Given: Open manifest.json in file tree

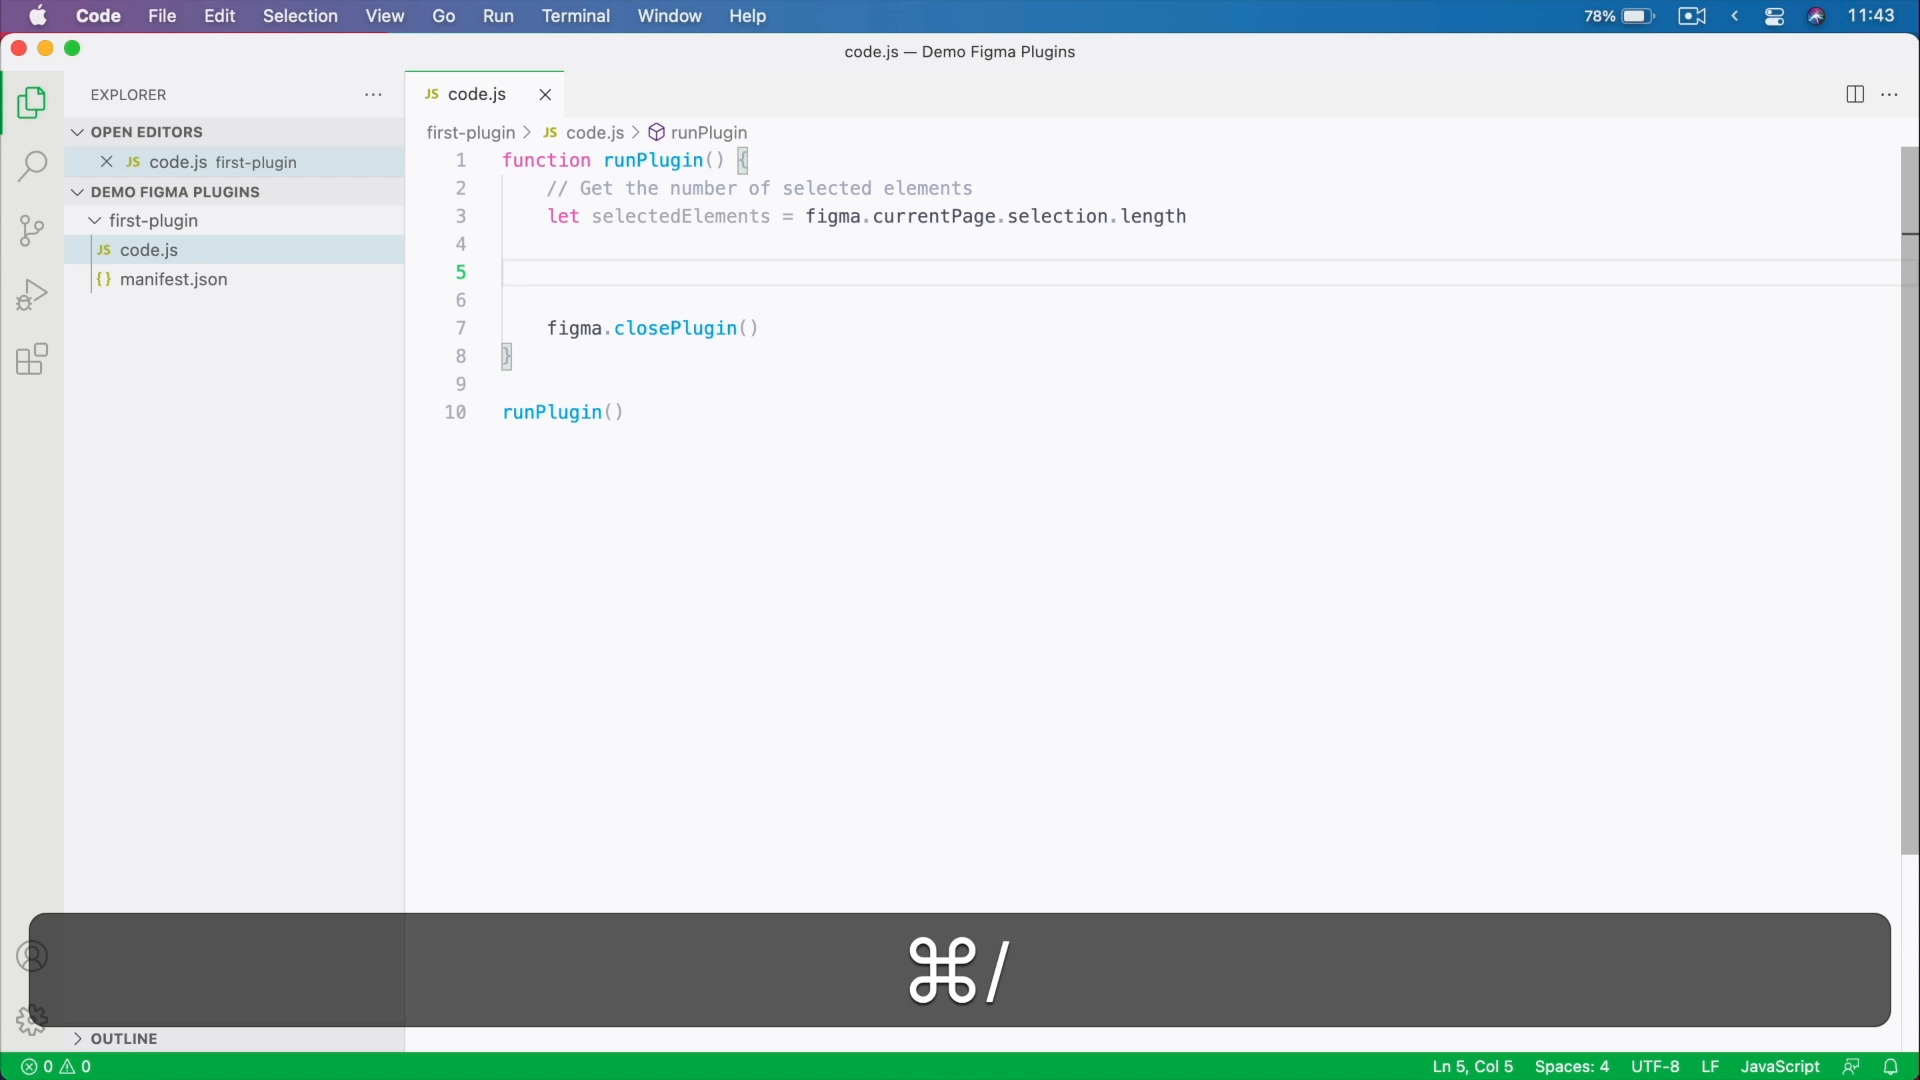Looking at the screenshot, I should (235, 280).
